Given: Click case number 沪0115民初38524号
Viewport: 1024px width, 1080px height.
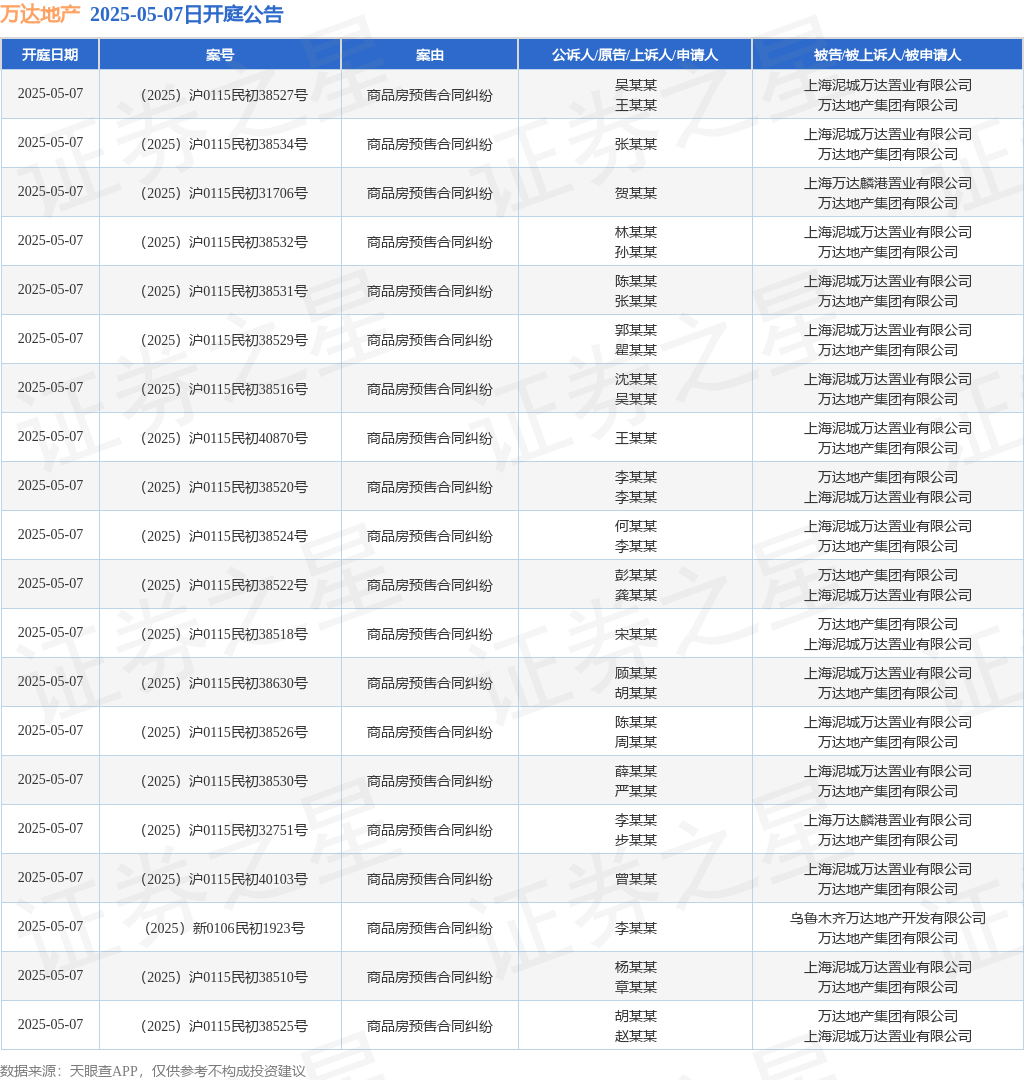Looking at the screenshot, I should click(x=224, y=536).
